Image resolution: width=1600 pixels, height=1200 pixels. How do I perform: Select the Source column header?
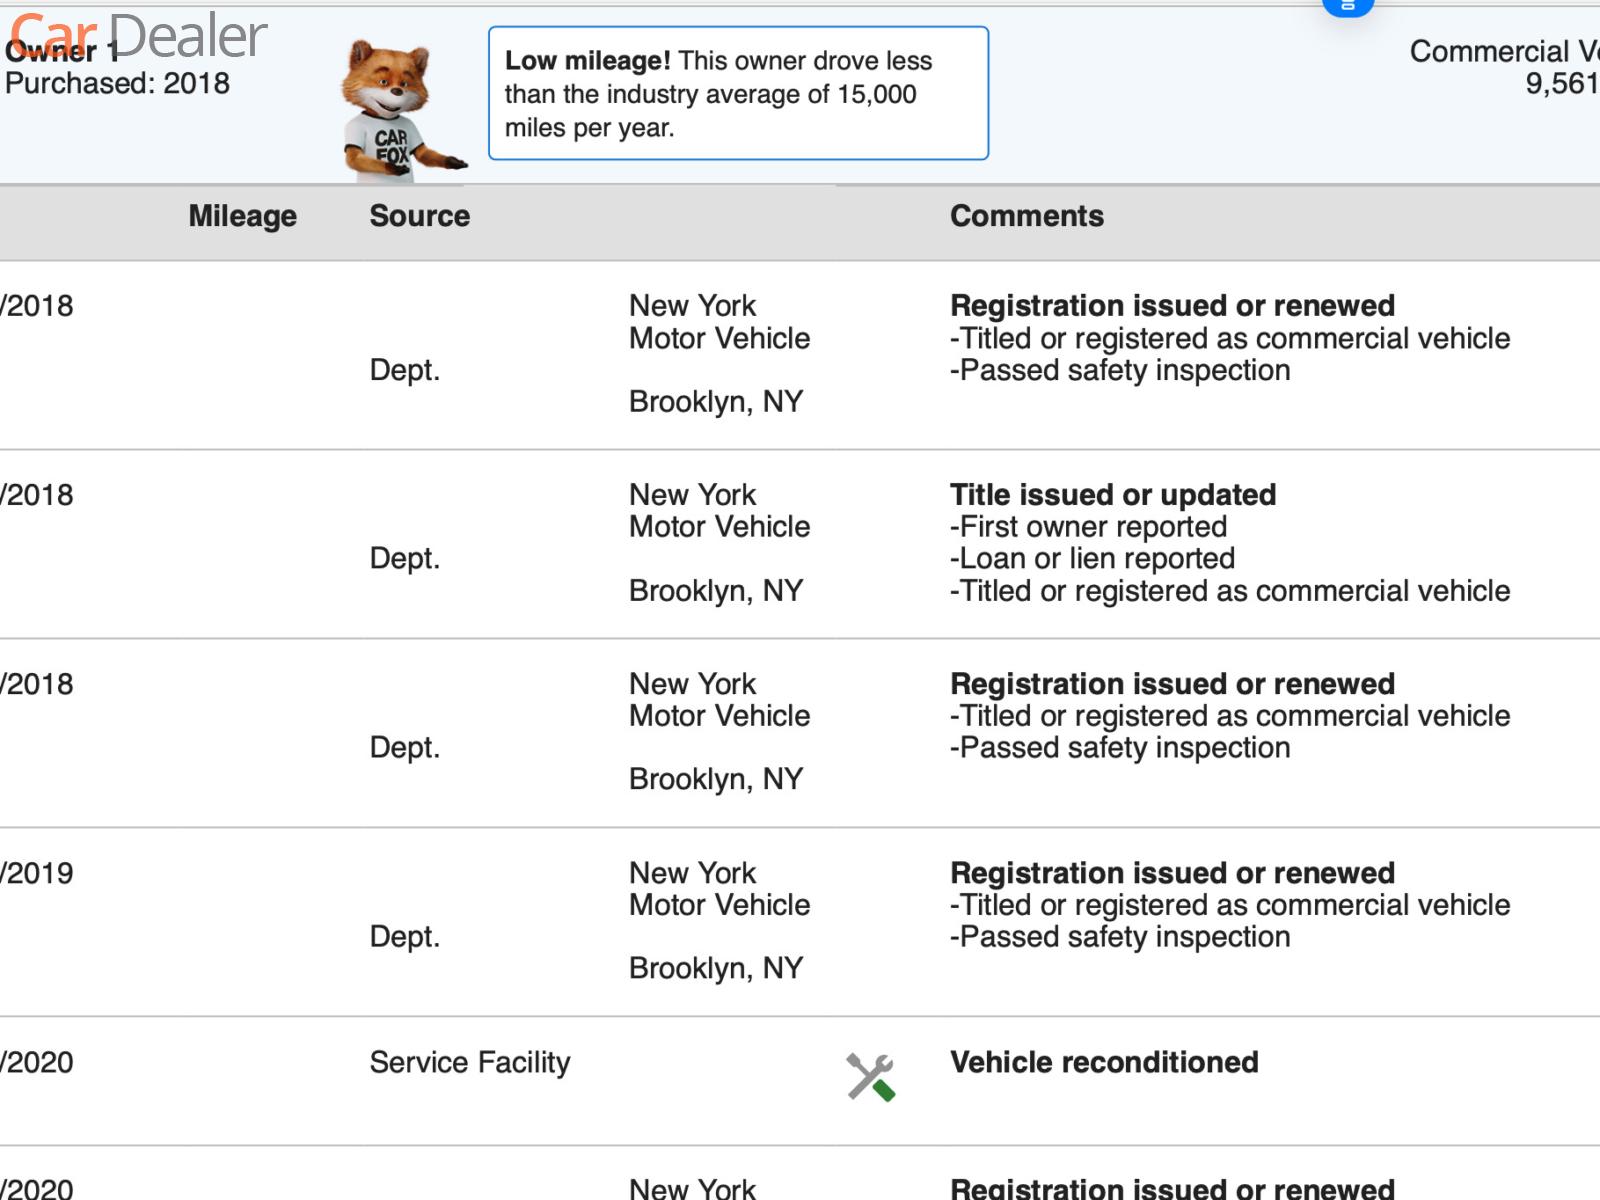click(x=419, y=216)
